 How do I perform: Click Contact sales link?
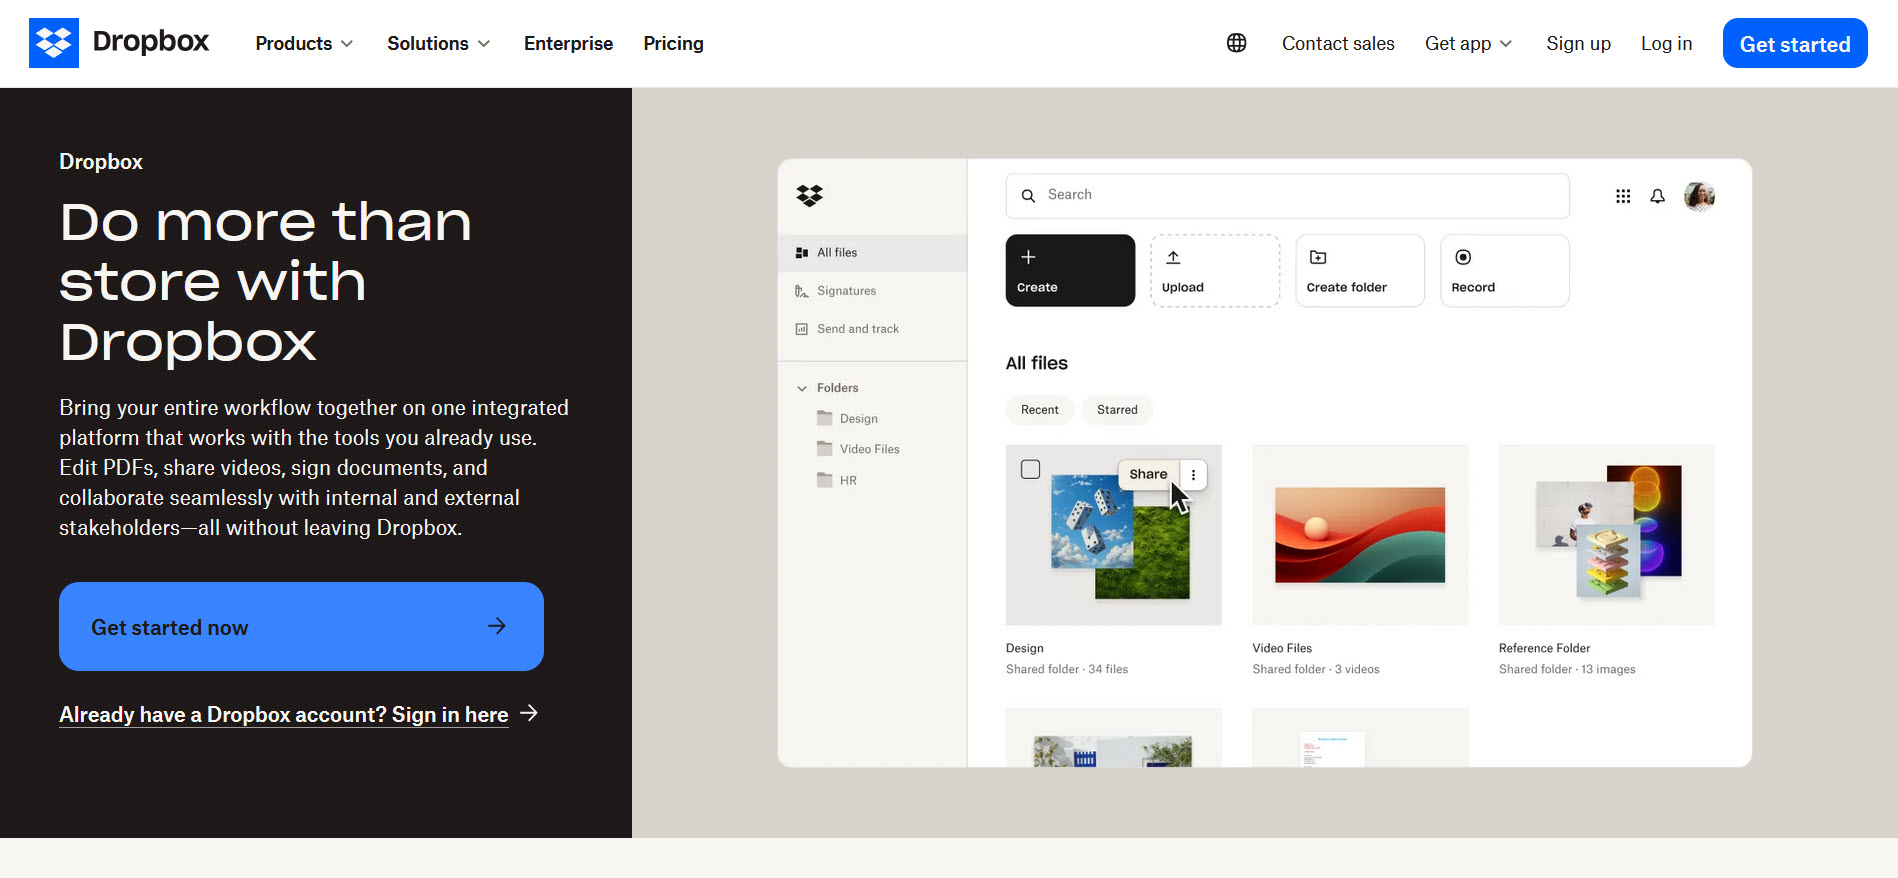[1338, 43]
